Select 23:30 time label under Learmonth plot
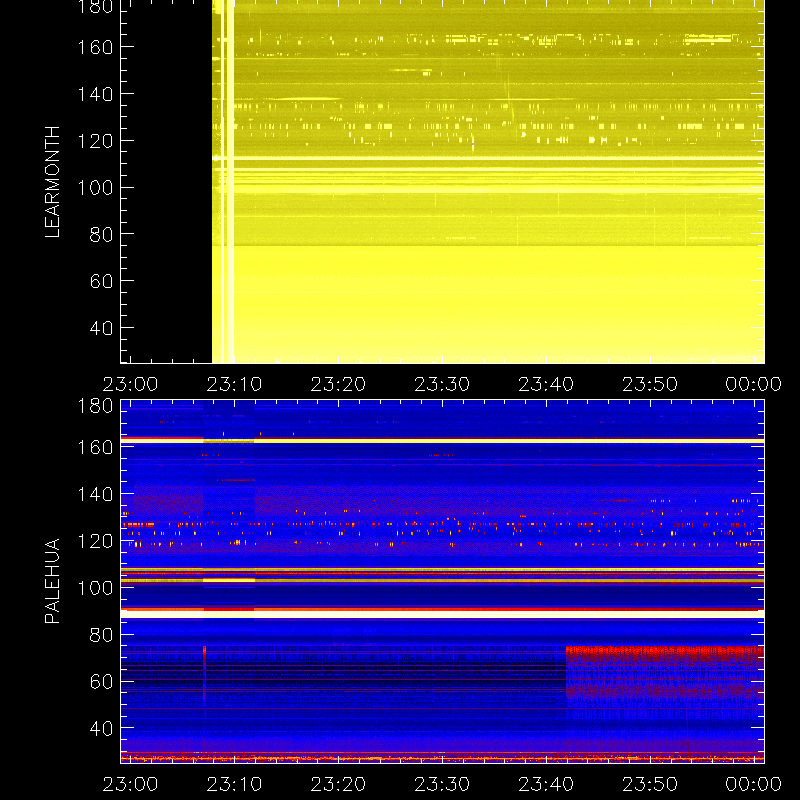800x800 pixels. coord(442,384)
